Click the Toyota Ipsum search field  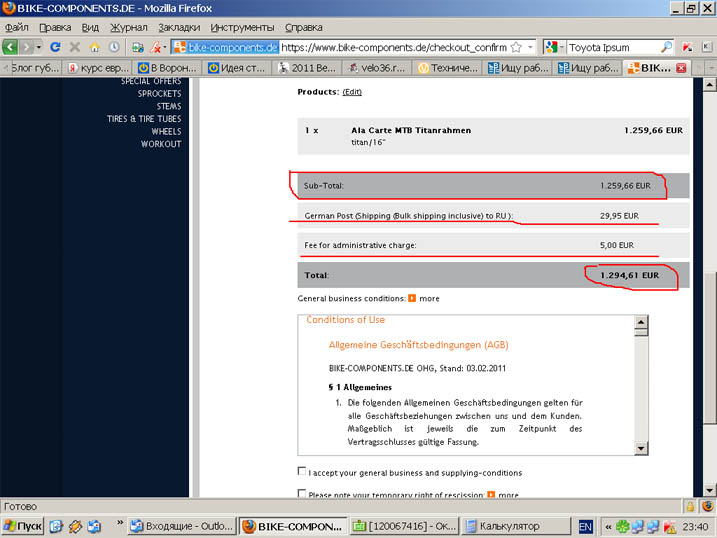tap(612, 47)
